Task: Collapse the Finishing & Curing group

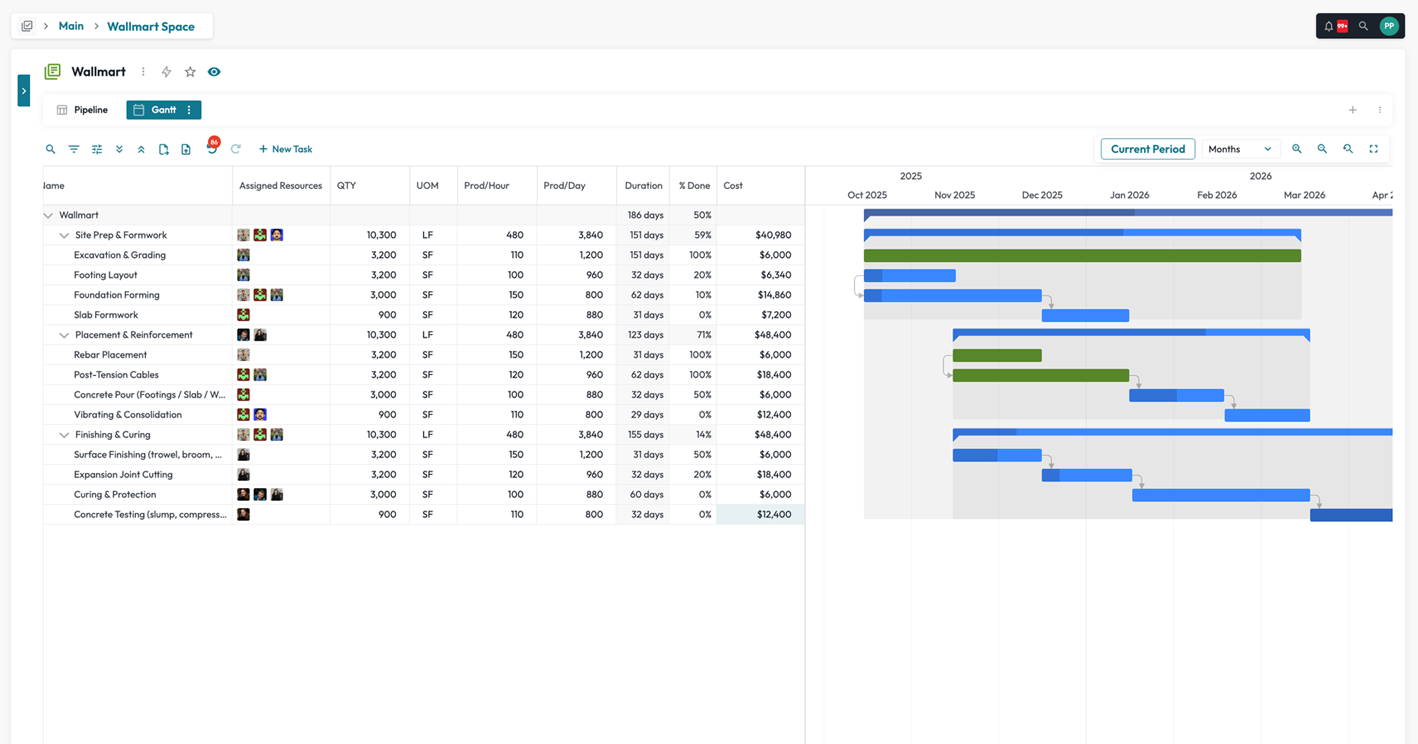Action: [64, 436]
